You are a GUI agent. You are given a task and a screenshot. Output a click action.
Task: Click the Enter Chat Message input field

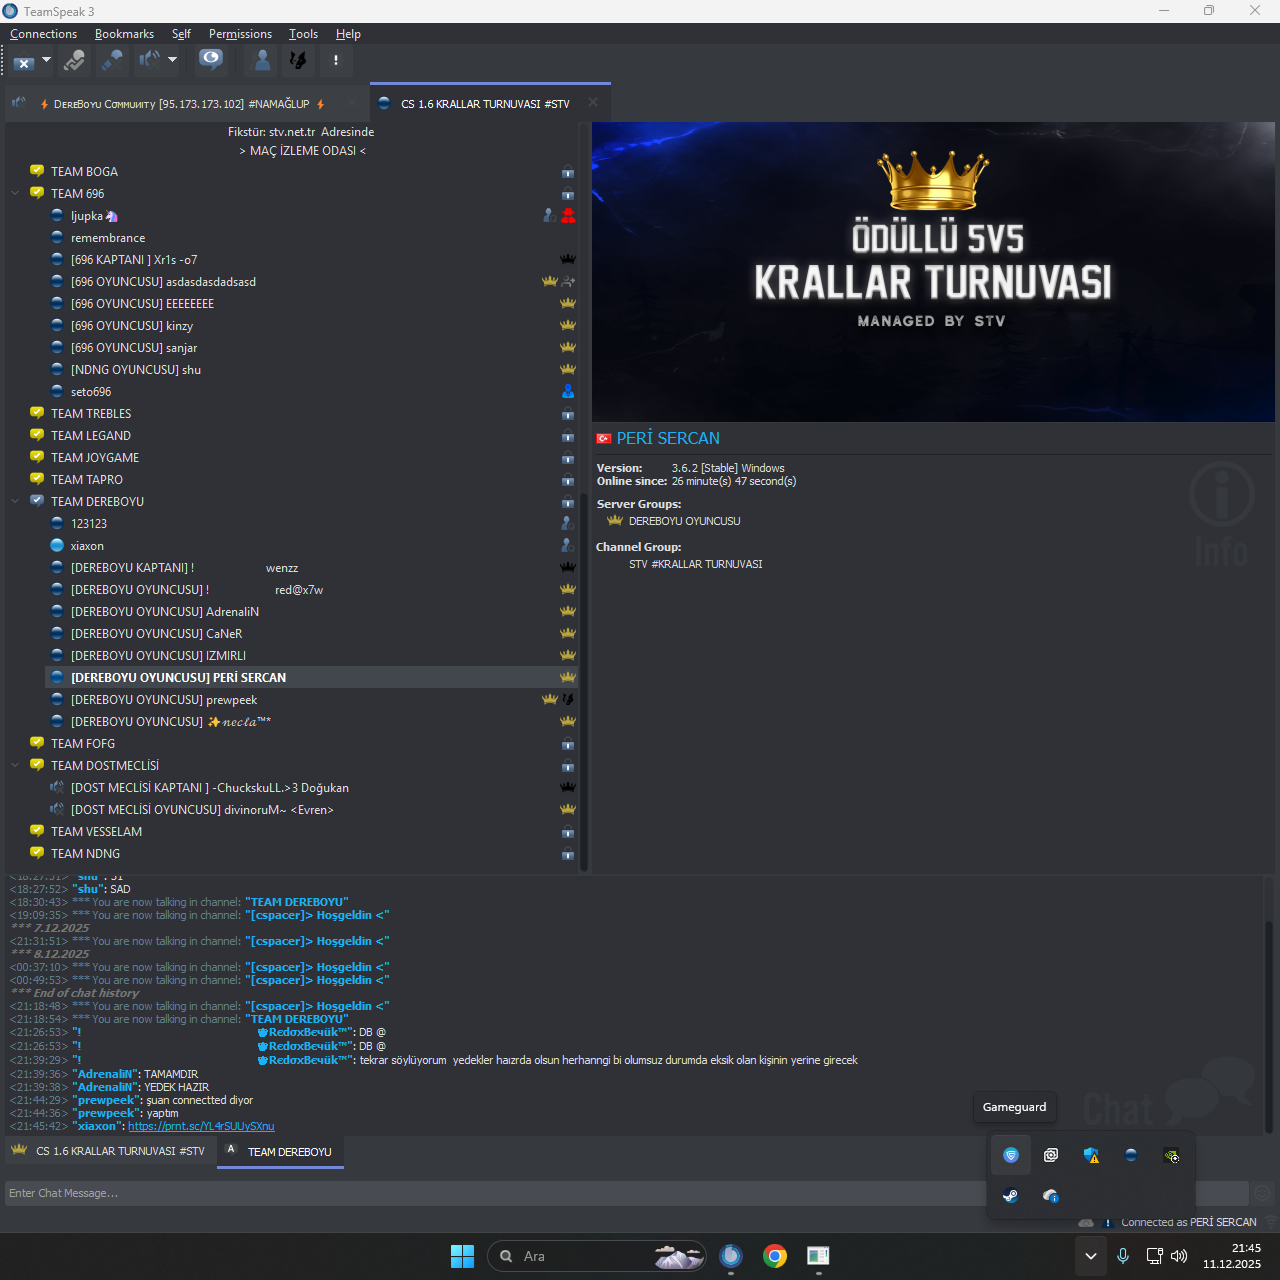[x=628, y=1193]
